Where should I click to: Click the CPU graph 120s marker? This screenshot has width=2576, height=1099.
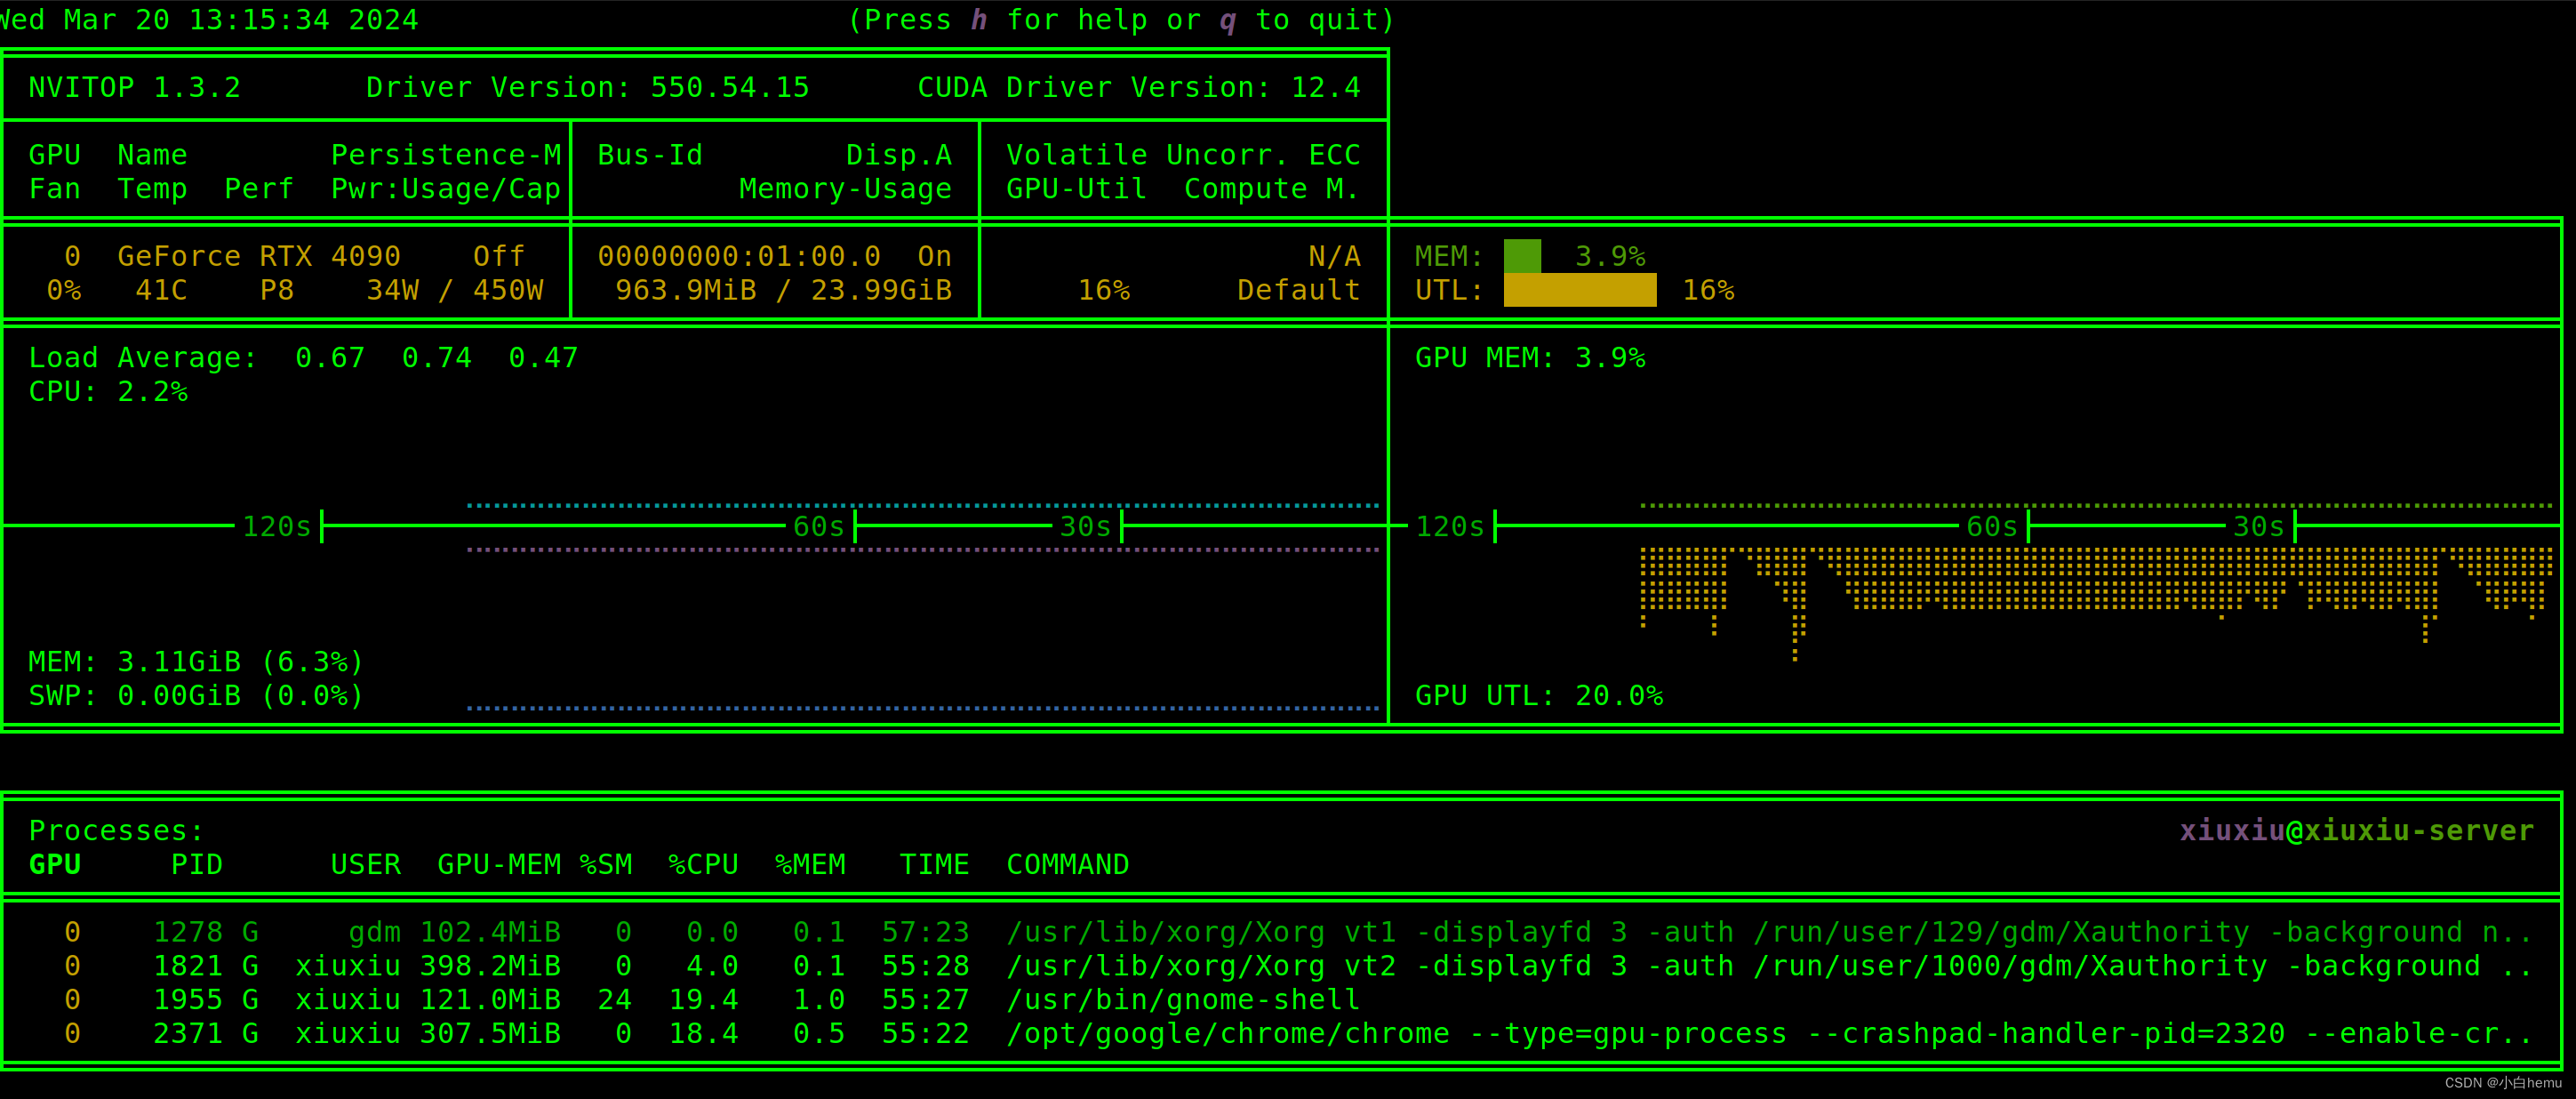click(277, 526)
